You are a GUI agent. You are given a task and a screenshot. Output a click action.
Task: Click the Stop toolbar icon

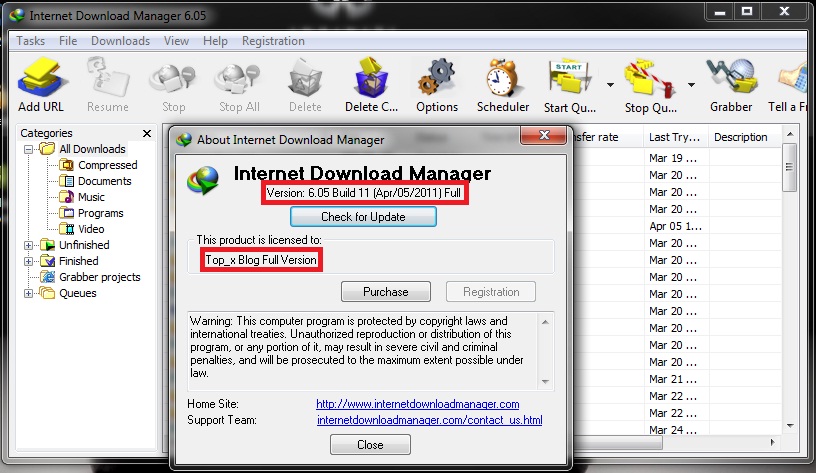[x=173, y=85]
